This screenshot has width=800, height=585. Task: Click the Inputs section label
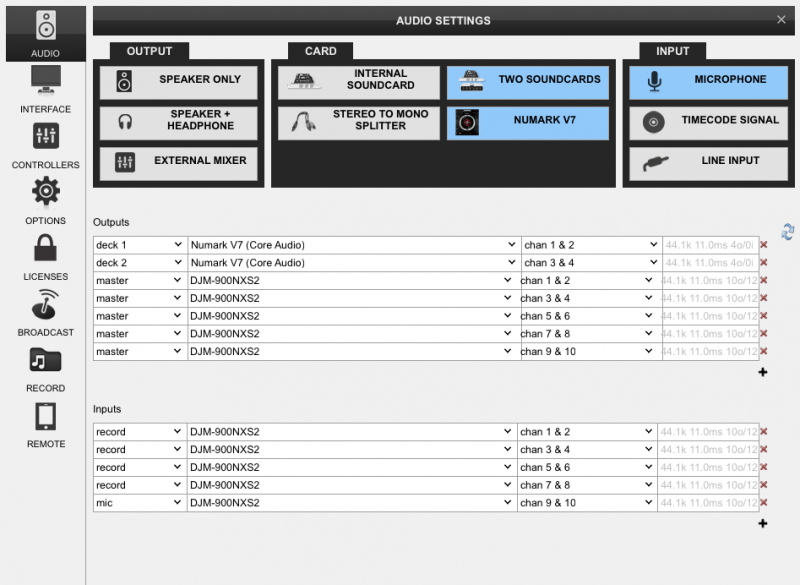click(107, 409)
